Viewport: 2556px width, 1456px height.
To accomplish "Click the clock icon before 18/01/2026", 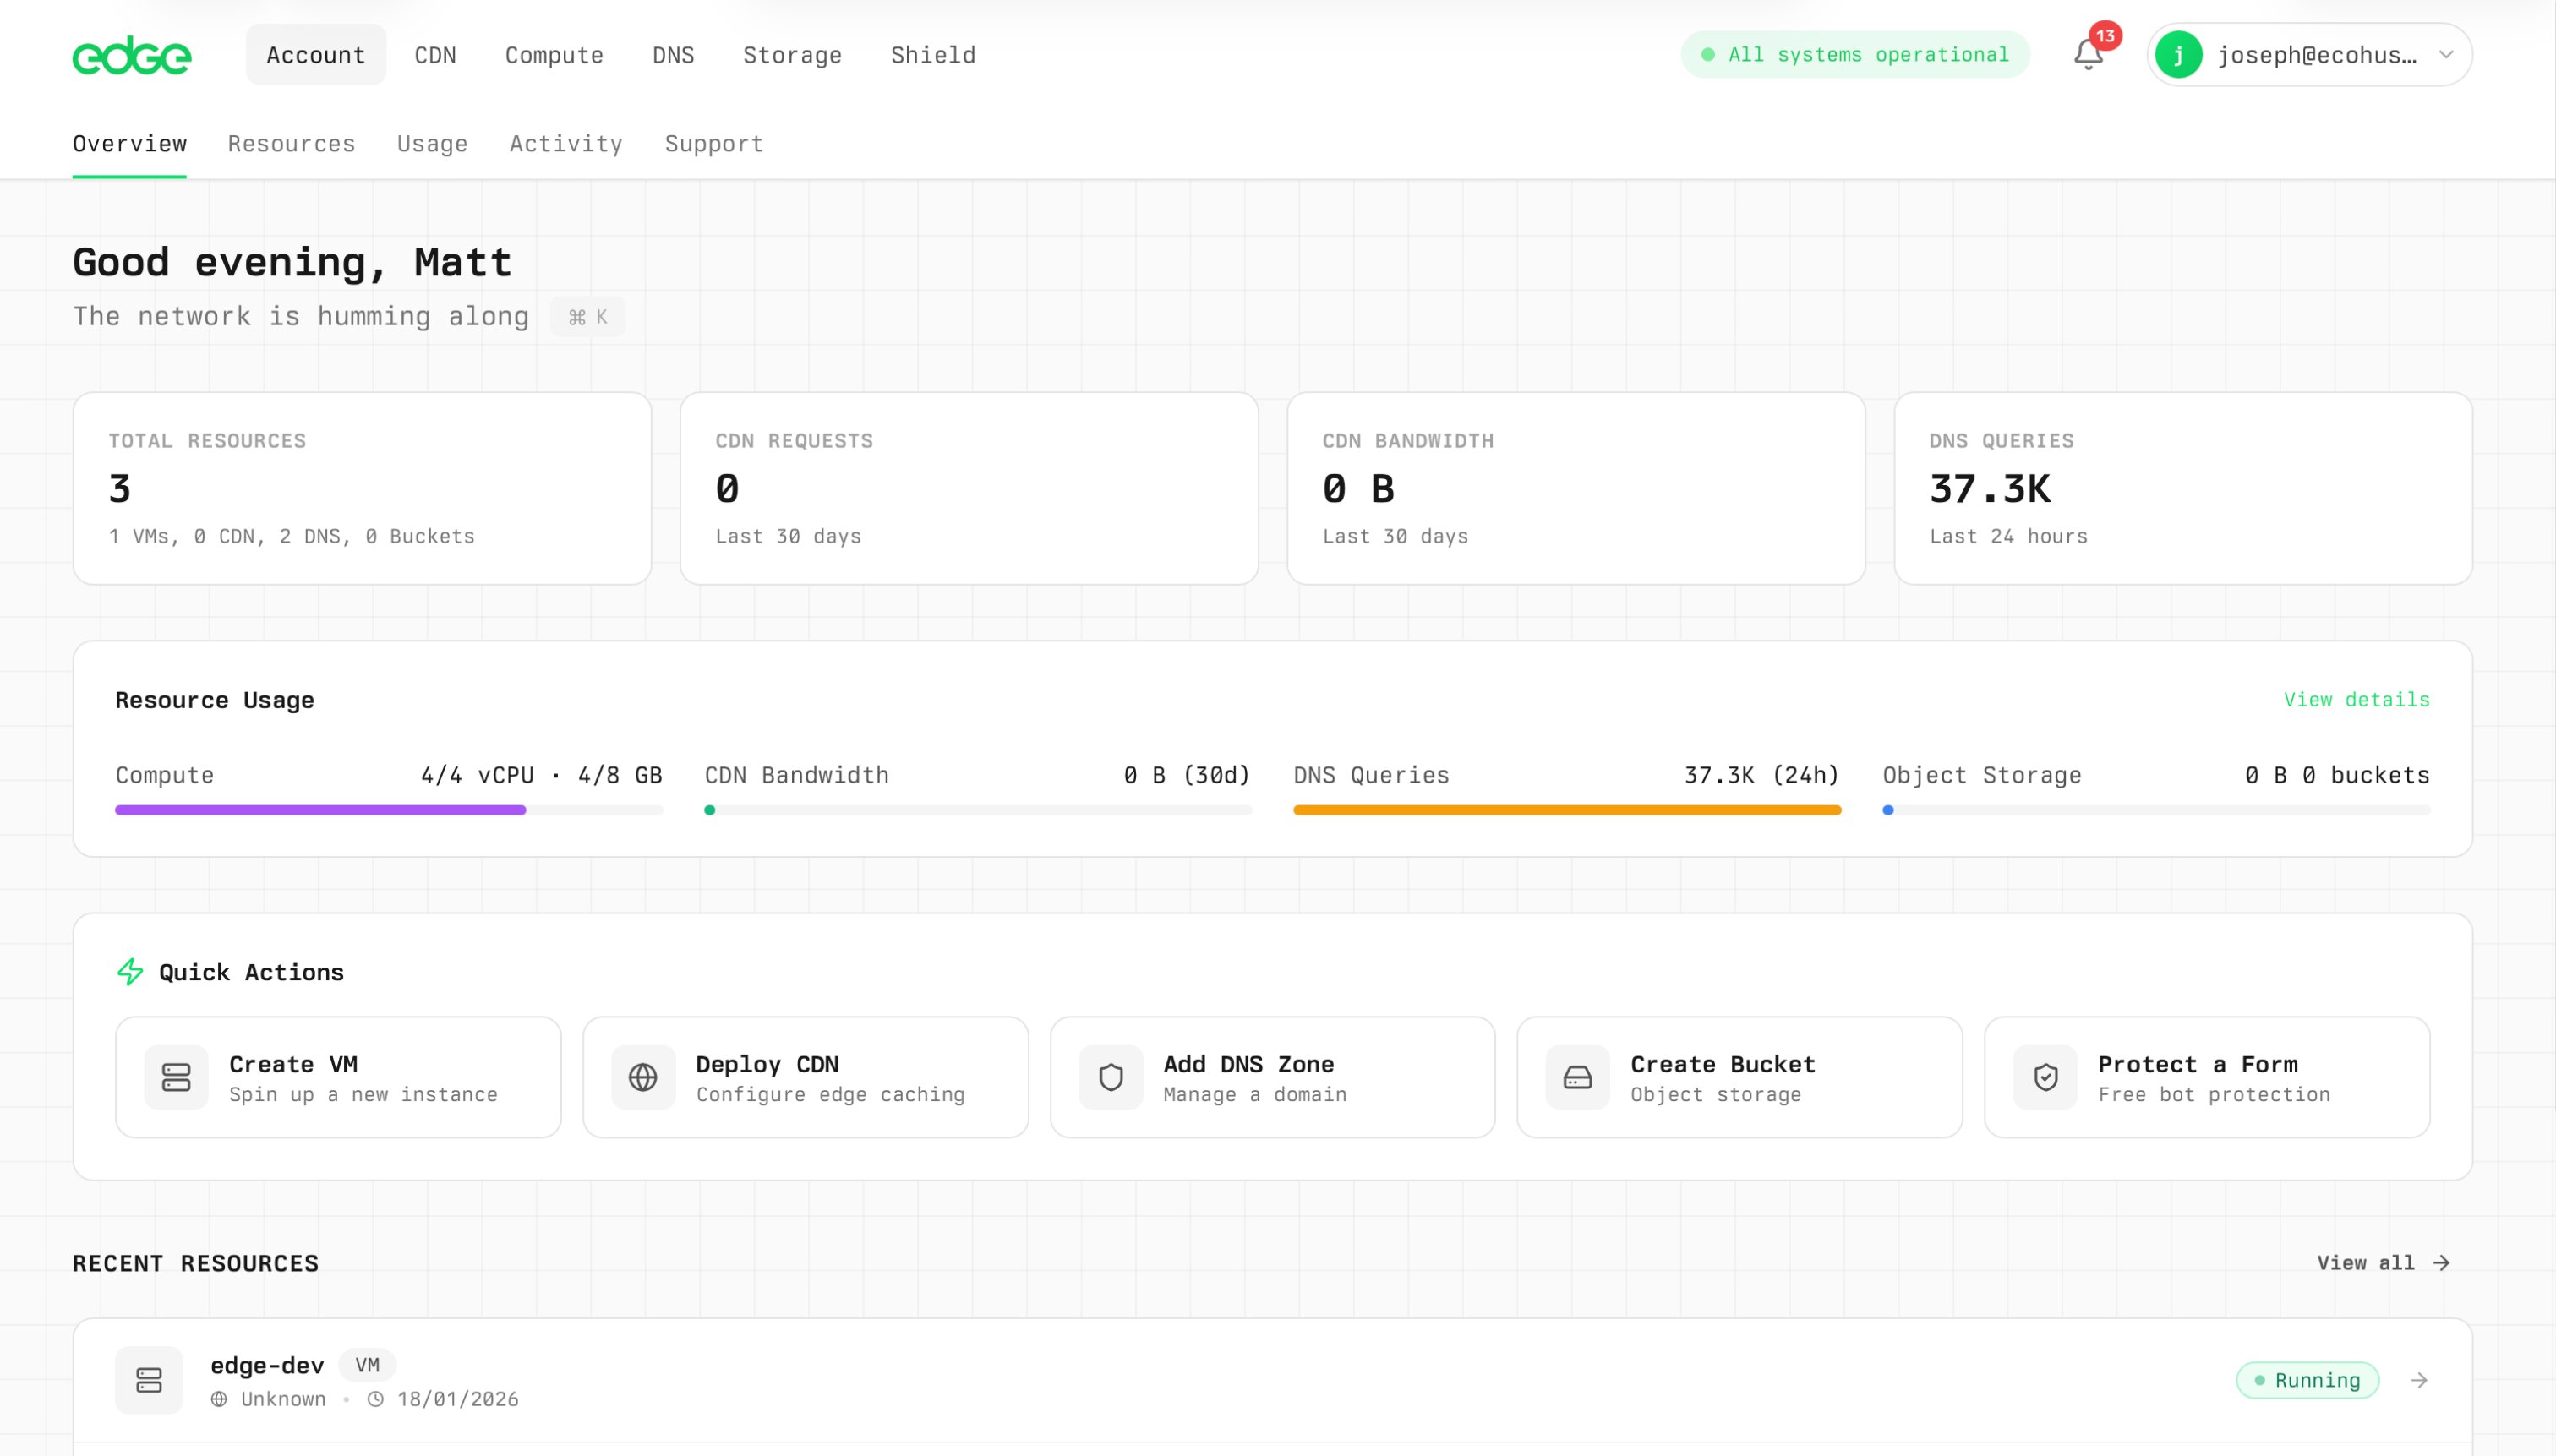I will click(x=376, y=1399).
